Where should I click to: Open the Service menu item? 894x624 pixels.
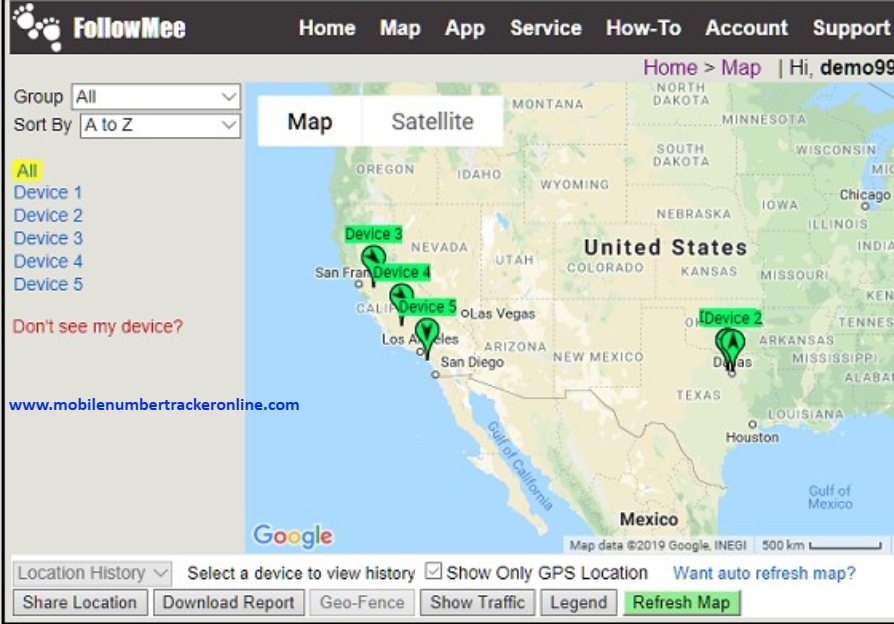click(x=546, y=28)
